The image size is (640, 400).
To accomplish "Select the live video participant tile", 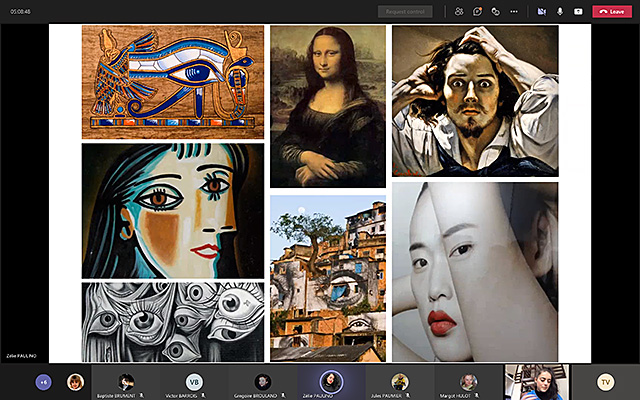I will click(x=537, y=382).
